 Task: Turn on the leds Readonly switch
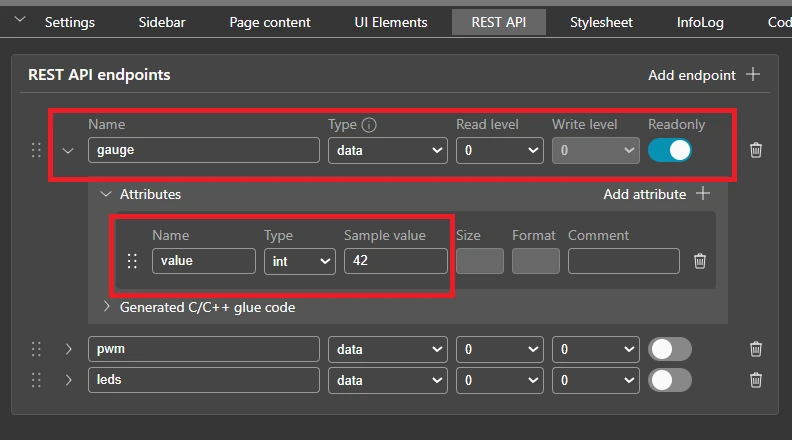(x=669, y=380)
